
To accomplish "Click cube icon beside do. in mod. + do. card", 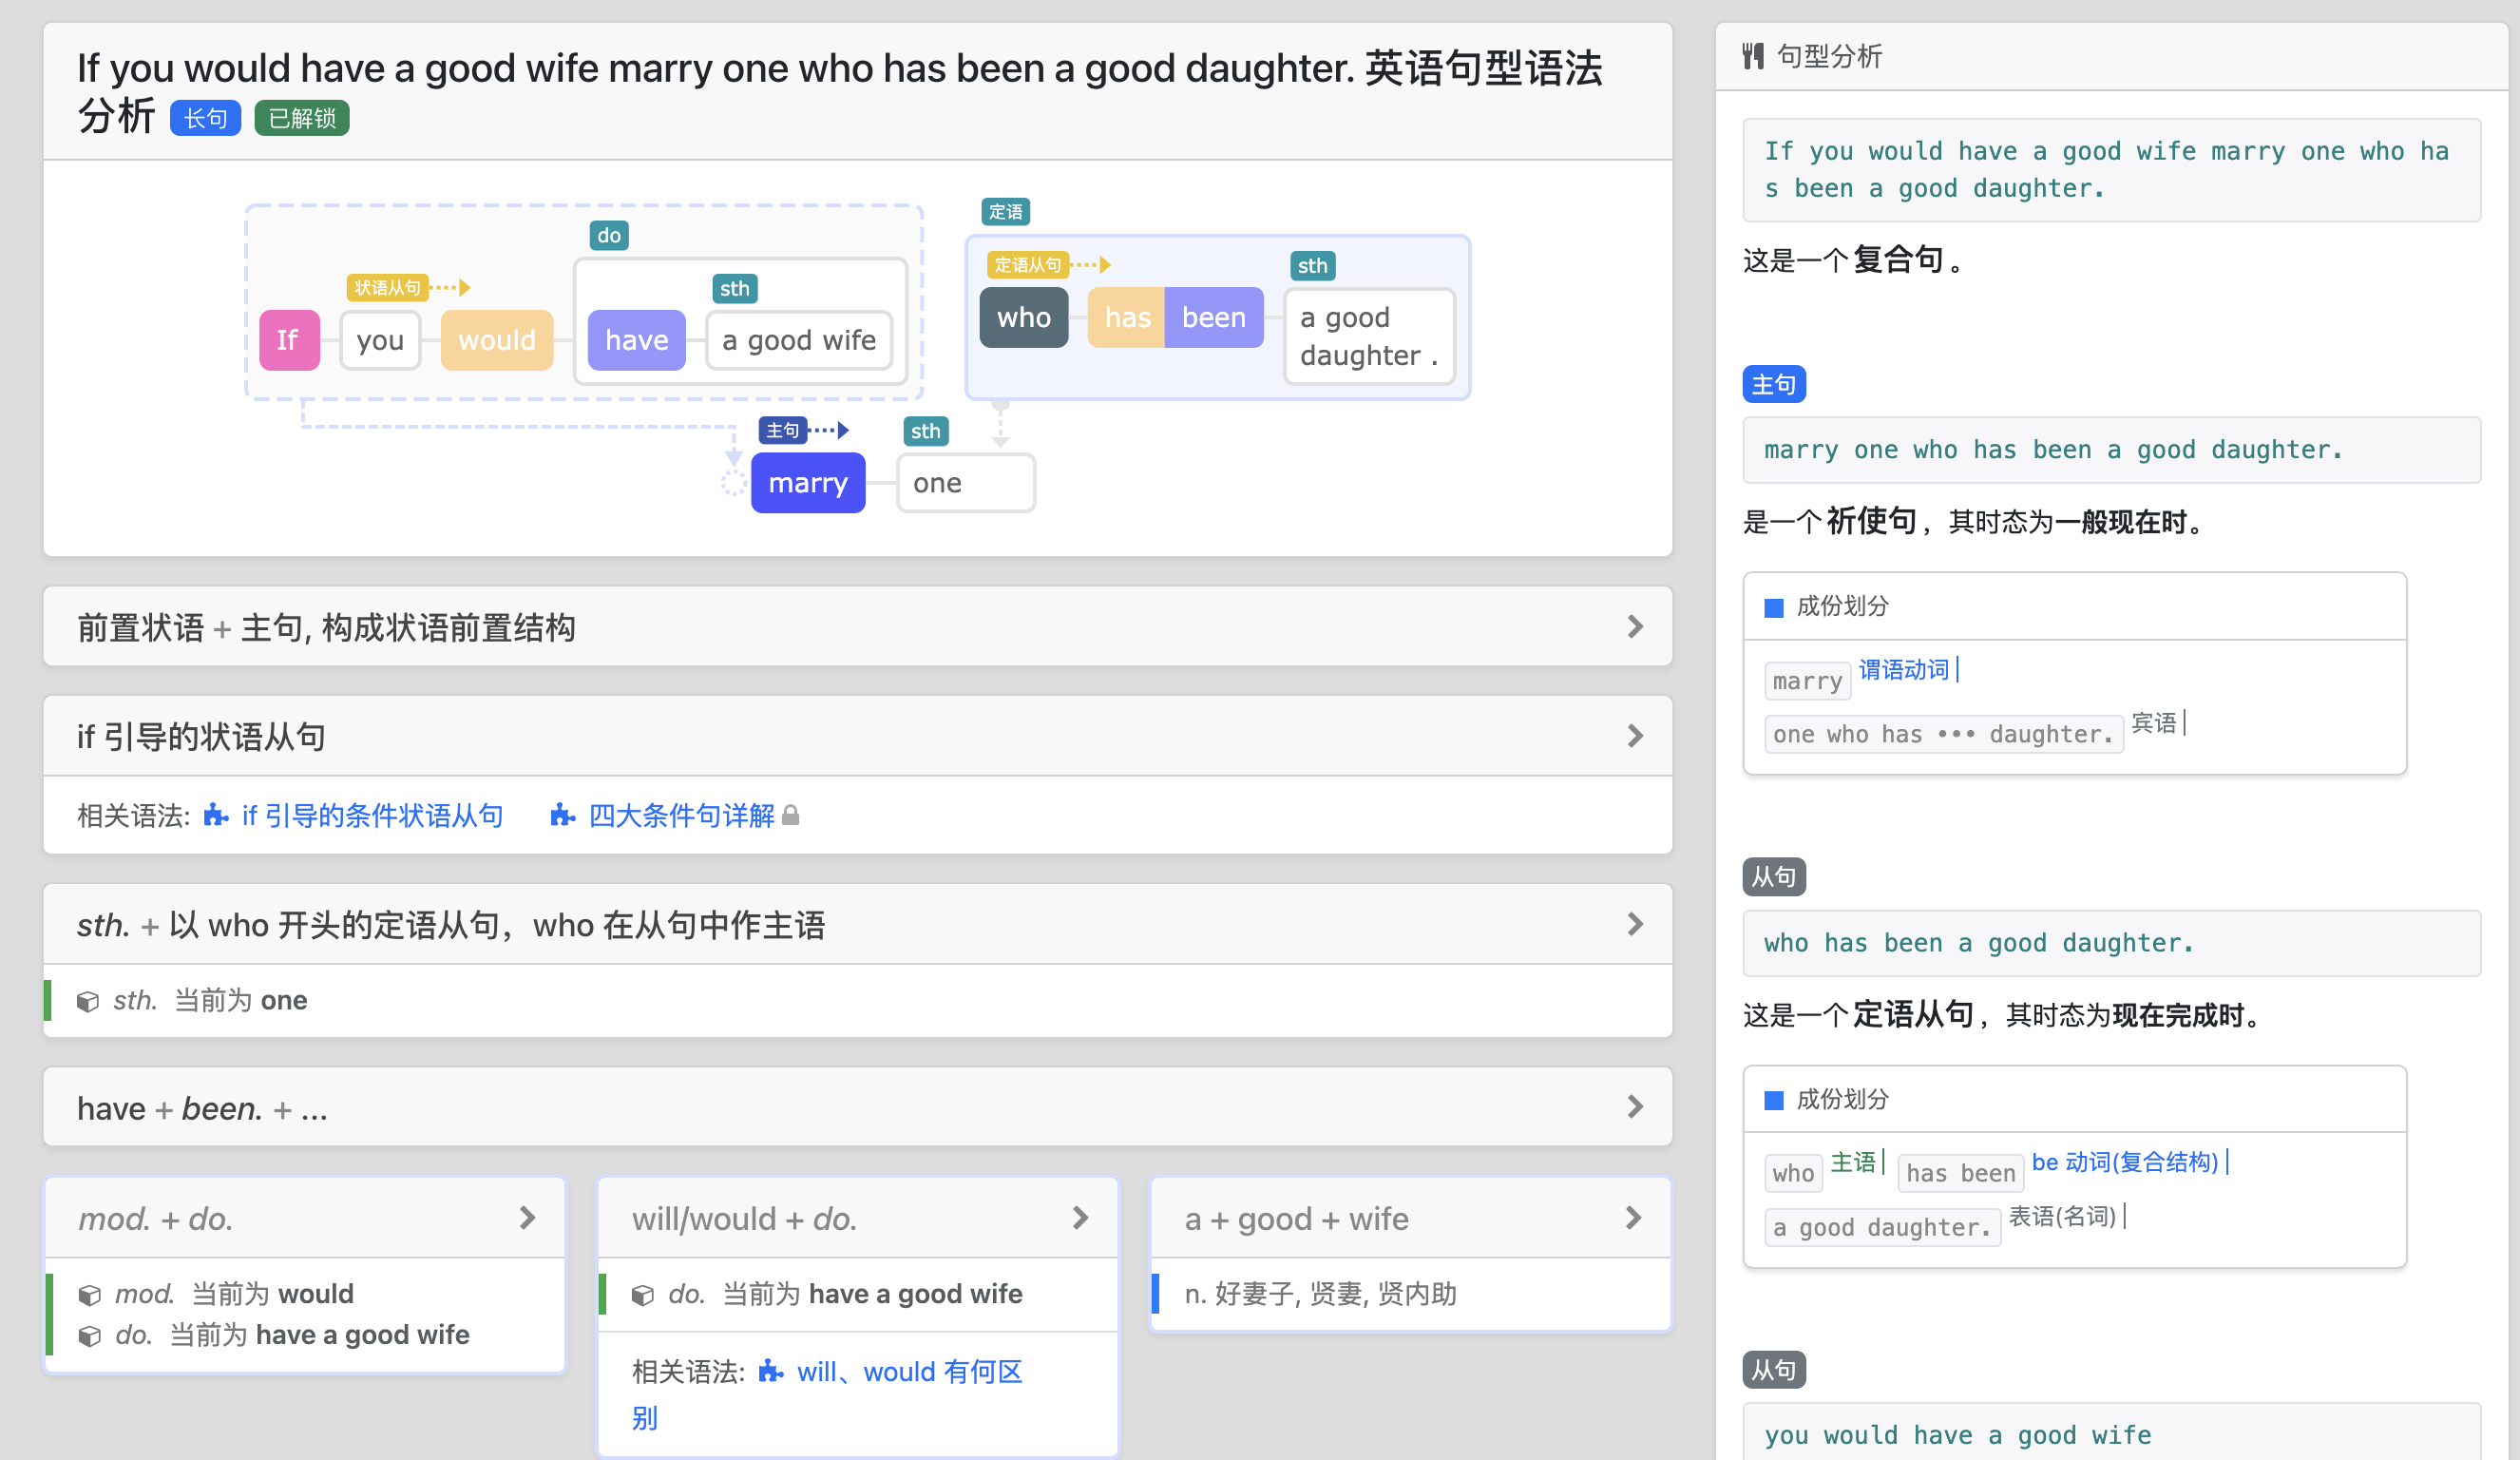I will pyautogui.click(x=89, y=1336).
